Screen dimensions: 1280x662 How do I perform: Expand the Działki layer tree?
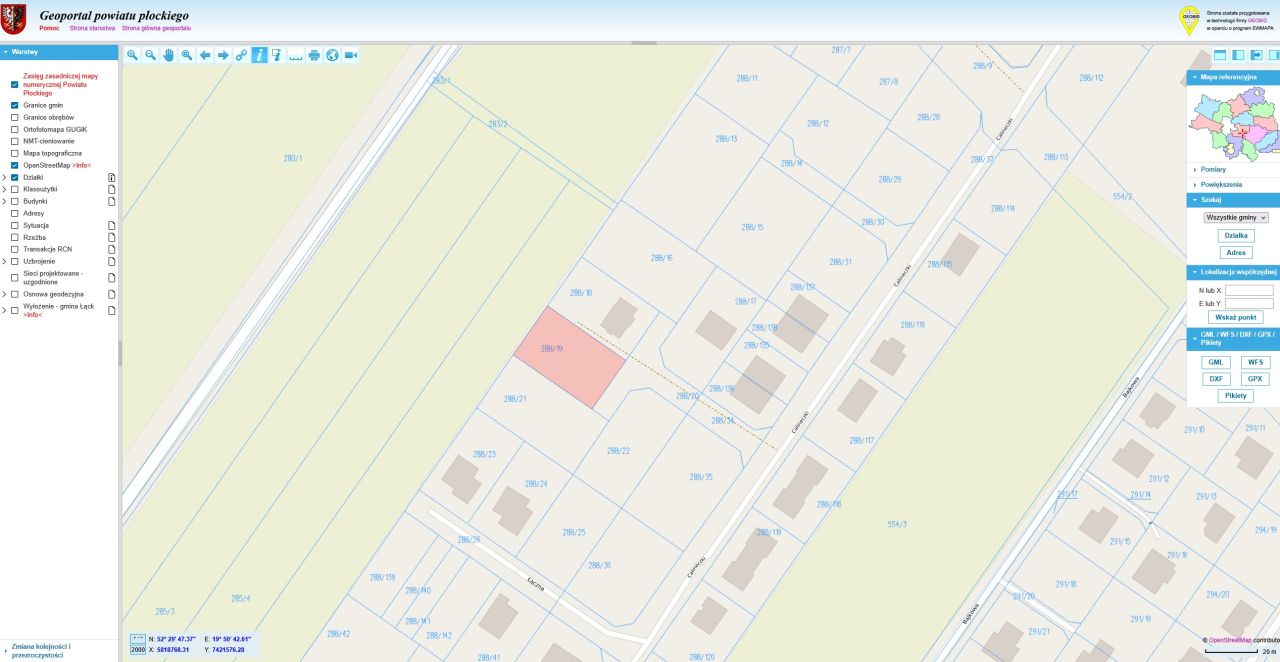tap(4, 177)
